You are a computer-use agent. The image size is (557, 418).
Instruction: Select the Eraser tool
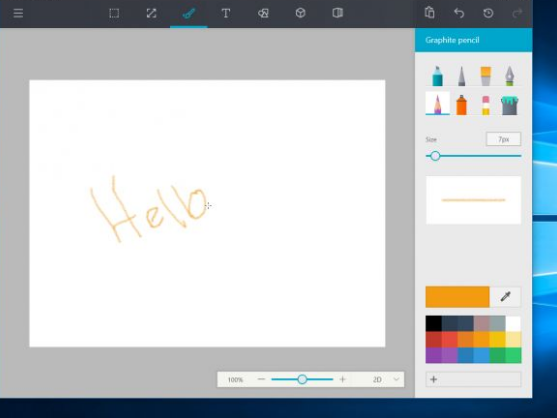[486, 105]
